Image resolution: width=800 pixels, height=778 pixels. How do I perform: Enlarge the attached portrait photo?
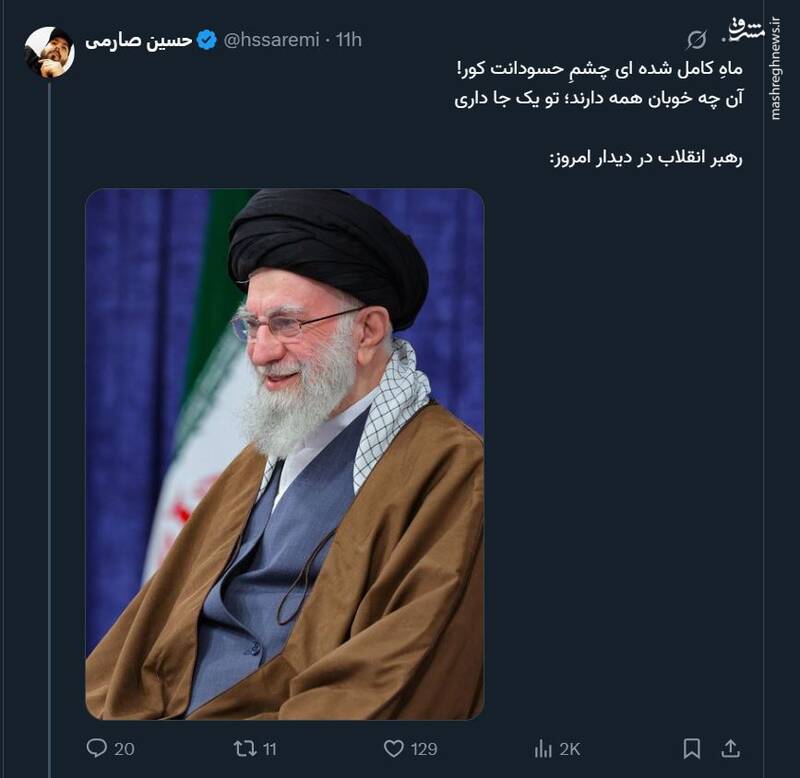(x=285, y=454)
